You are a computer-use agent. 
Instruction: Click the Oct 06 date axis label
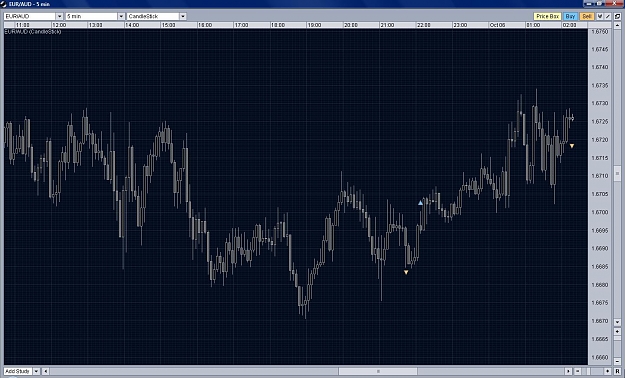click(x=497, y=25)
